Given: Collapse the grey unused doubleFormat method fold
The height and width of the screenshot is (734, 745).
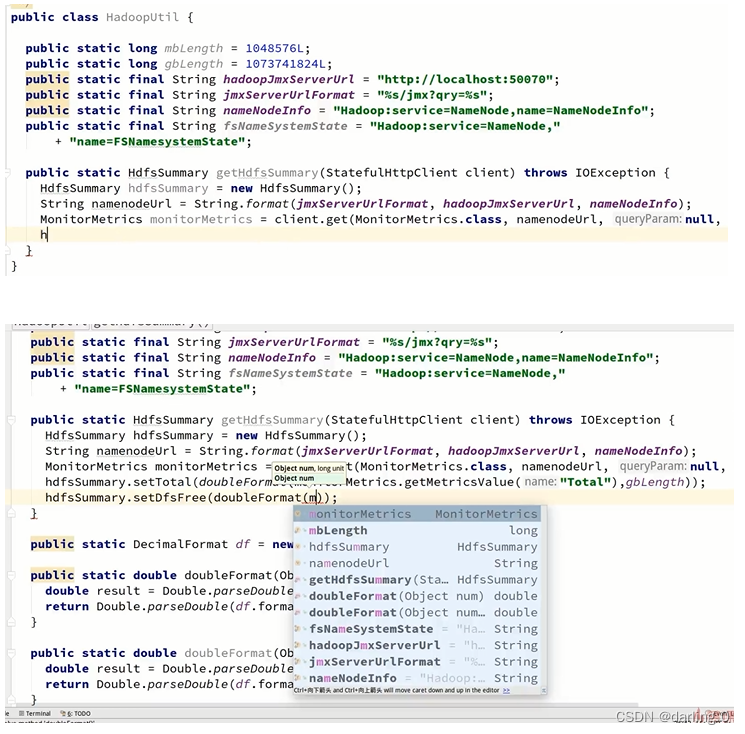Looking at the screenshot, I should (x=11, y=653).
